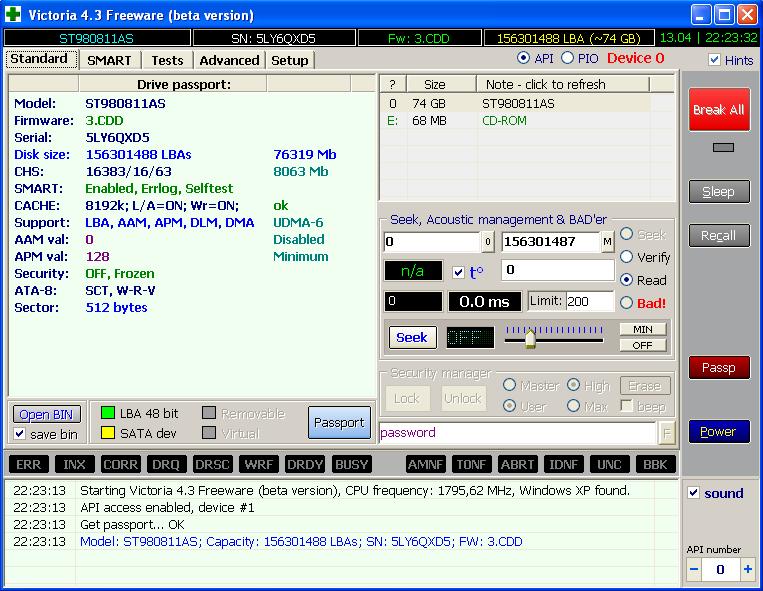Click the M button beside end LBA
Viewport: 763px width, 591px height.
(607, 242)
